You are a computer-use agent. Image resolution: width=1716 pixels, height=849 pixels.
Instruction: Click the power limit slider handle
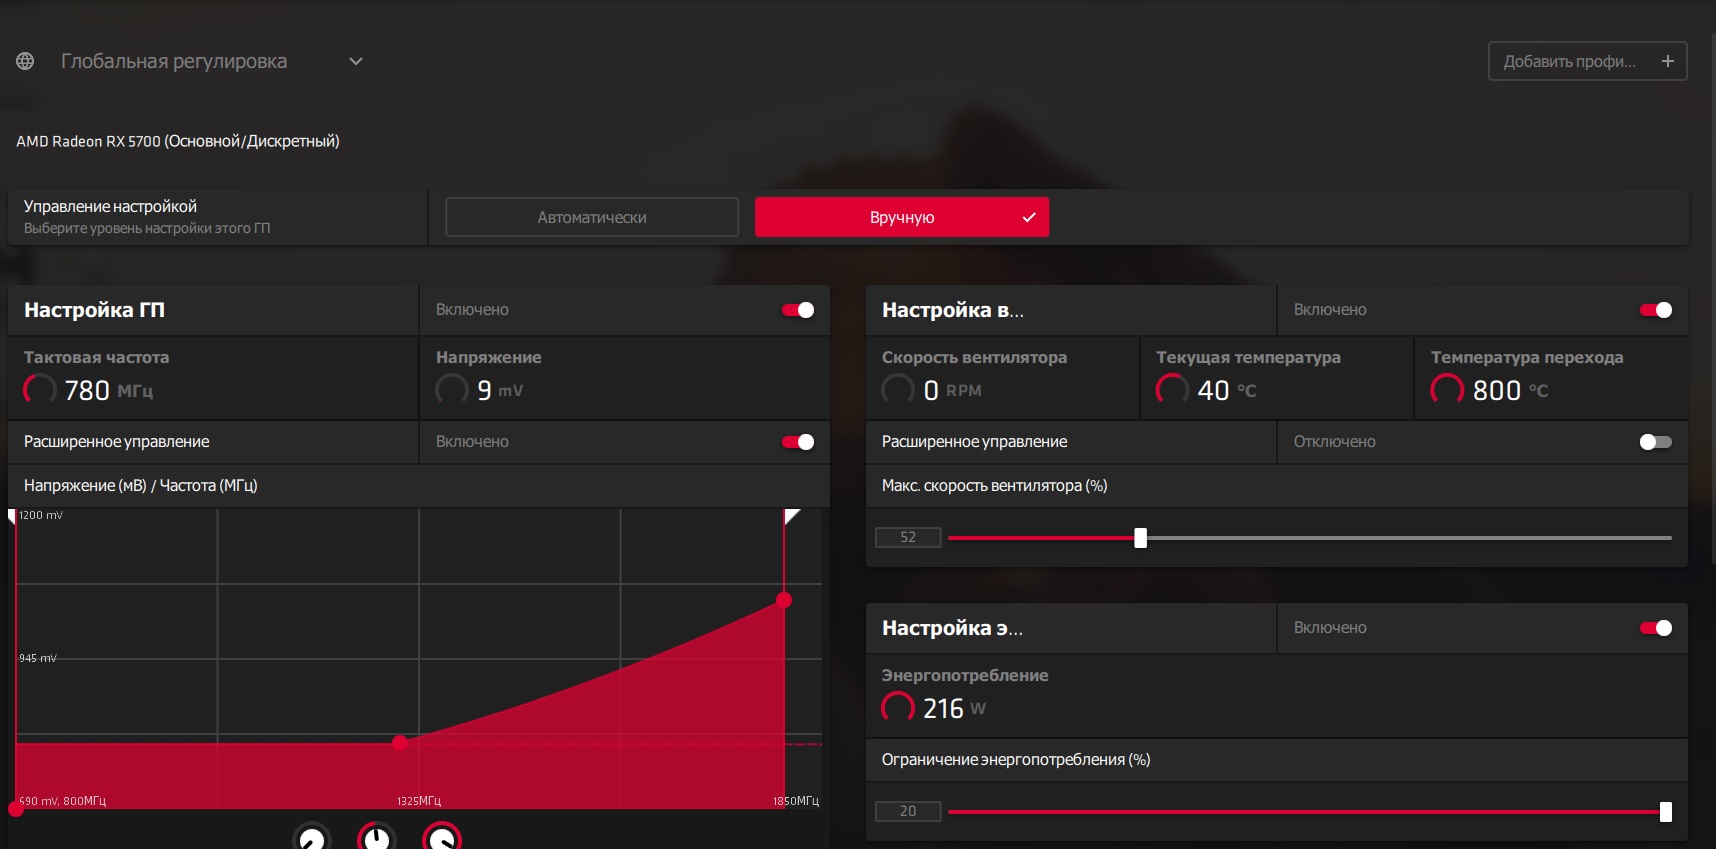(1666, 812)
